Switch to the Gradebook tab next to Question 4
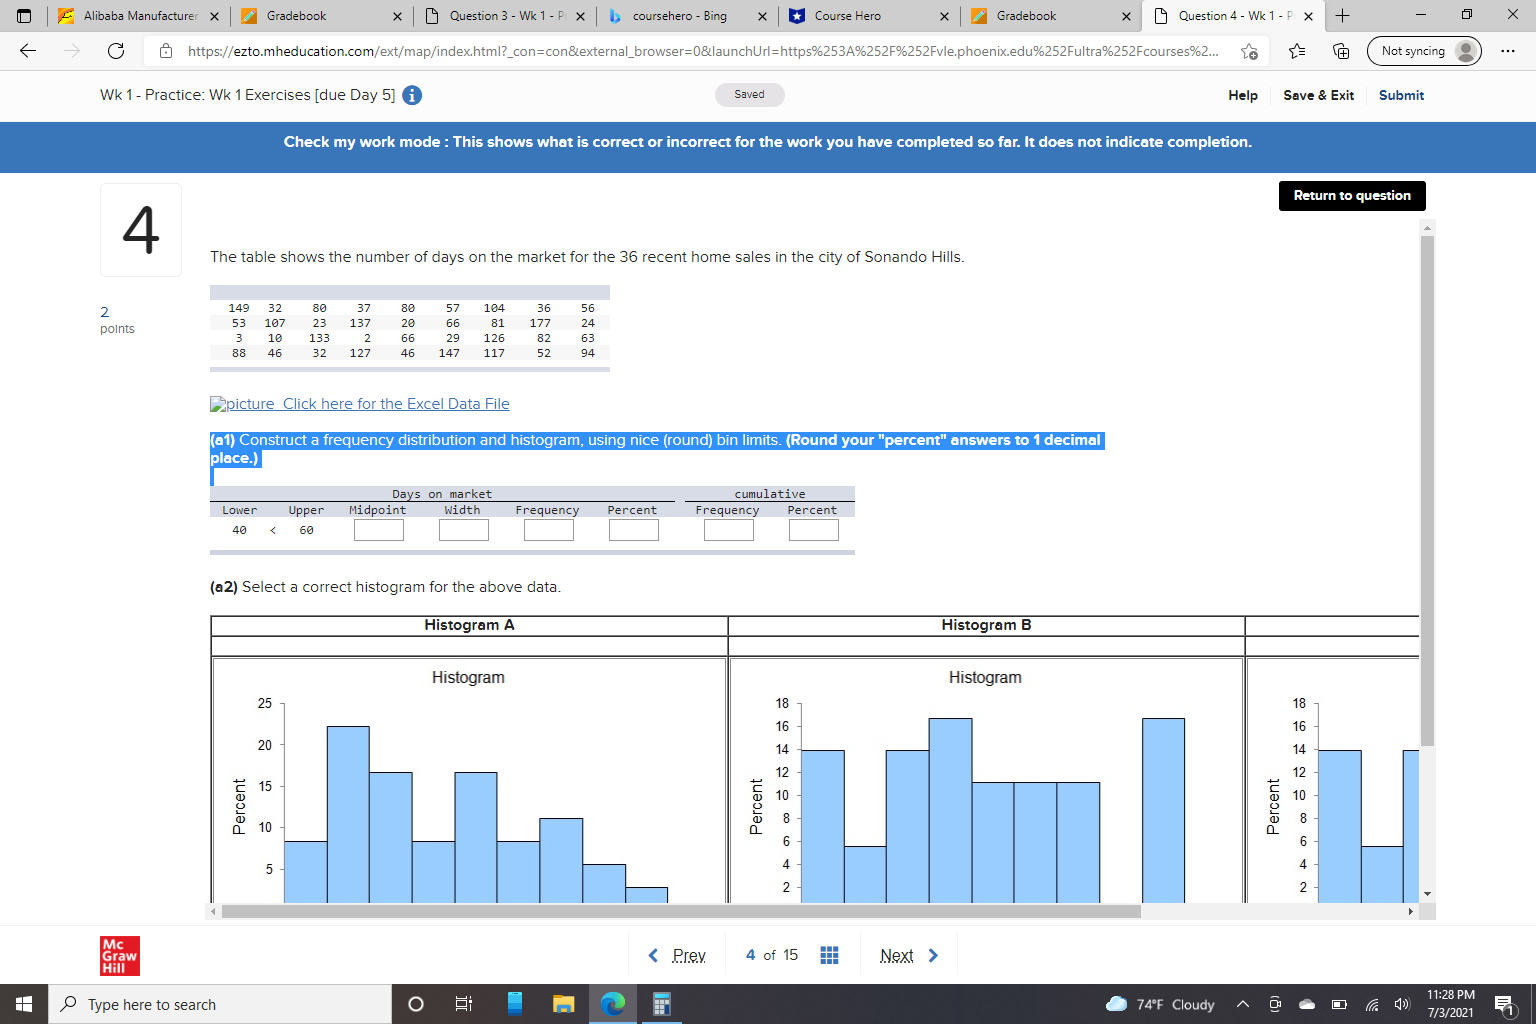The width and height of the screenshot is (1536, 1024). point(1051,16)
